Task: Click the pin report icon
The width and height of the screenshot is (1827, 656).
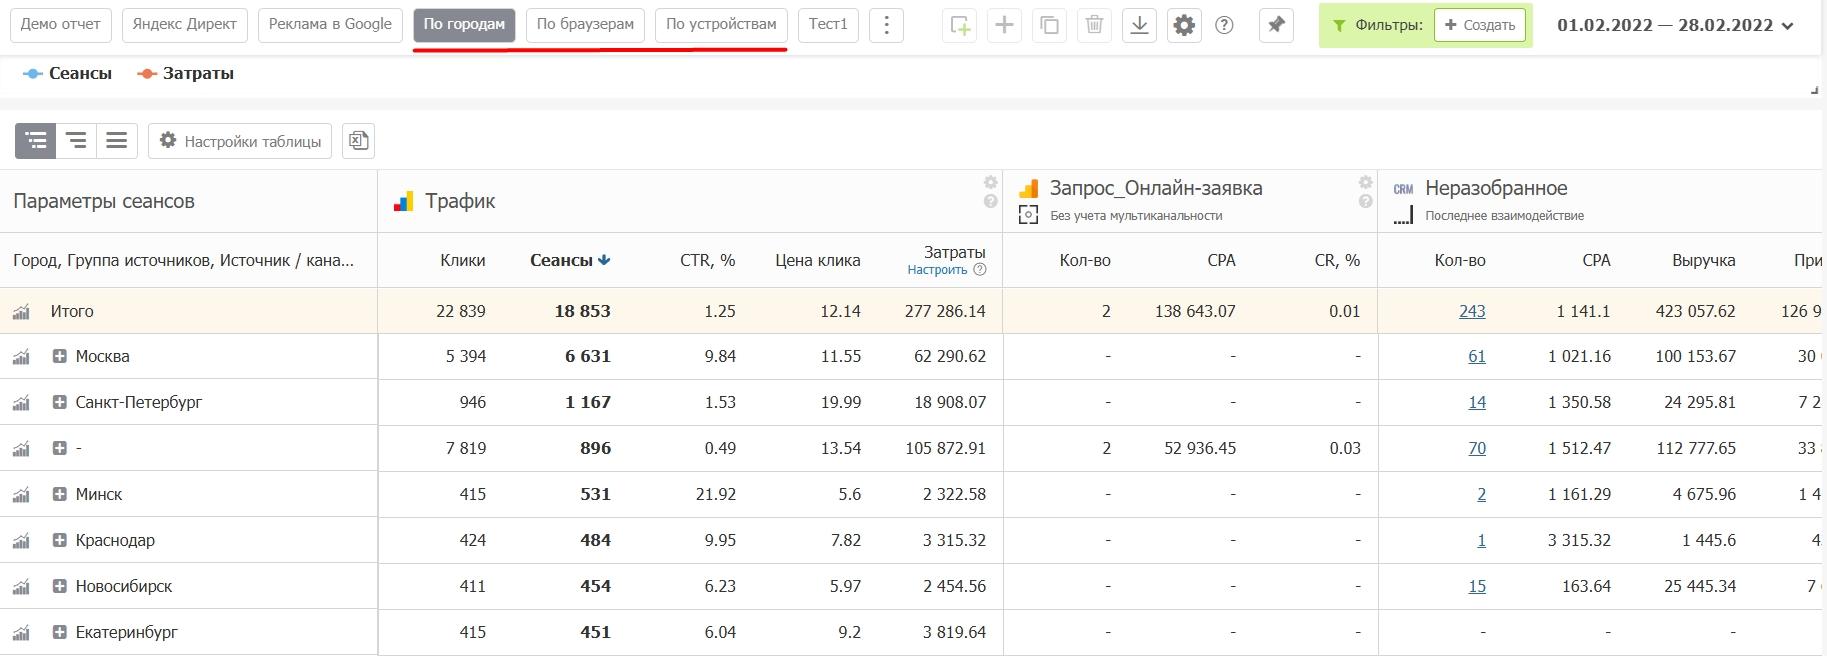Action: pos(1276,25)
